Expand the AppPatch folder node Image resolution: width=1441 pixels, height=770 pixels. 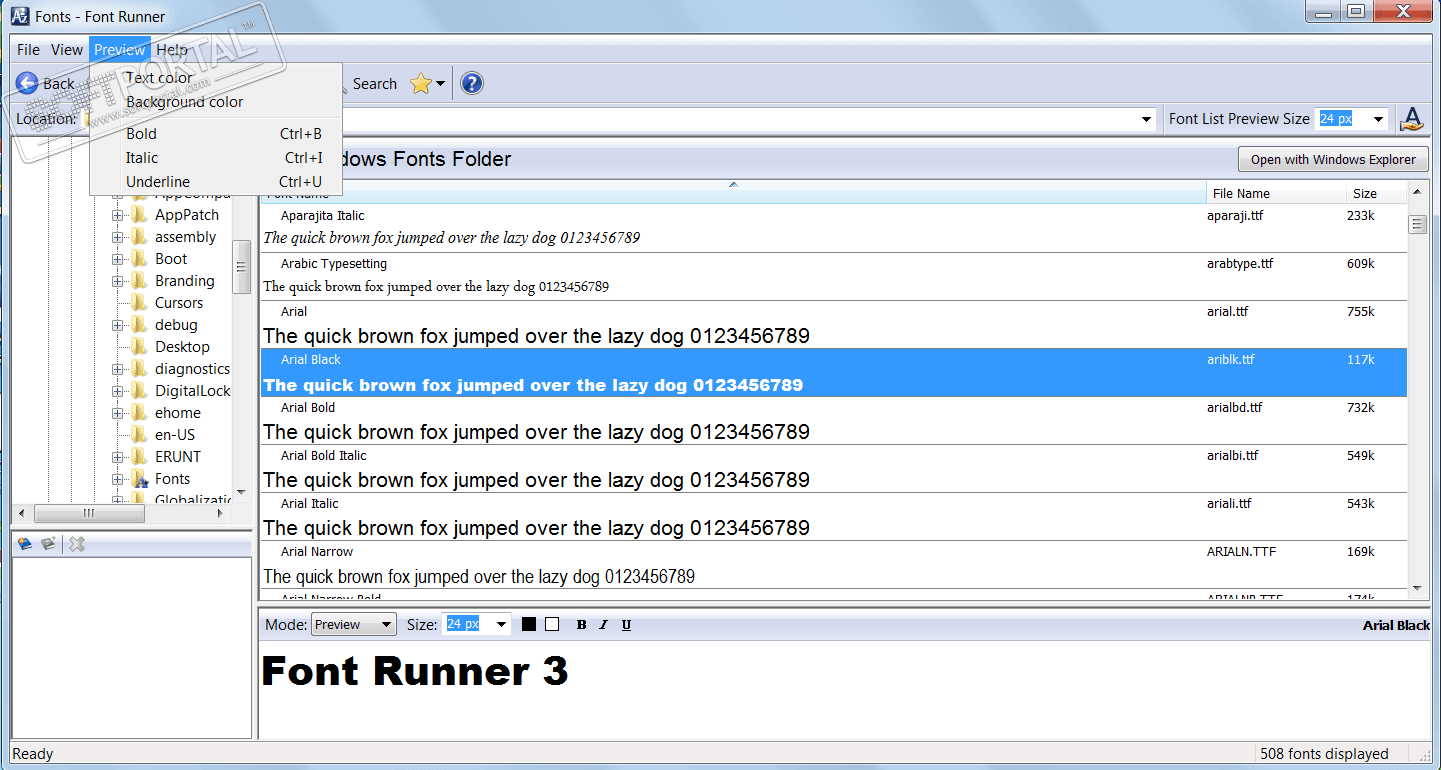(x=117, y=215)
